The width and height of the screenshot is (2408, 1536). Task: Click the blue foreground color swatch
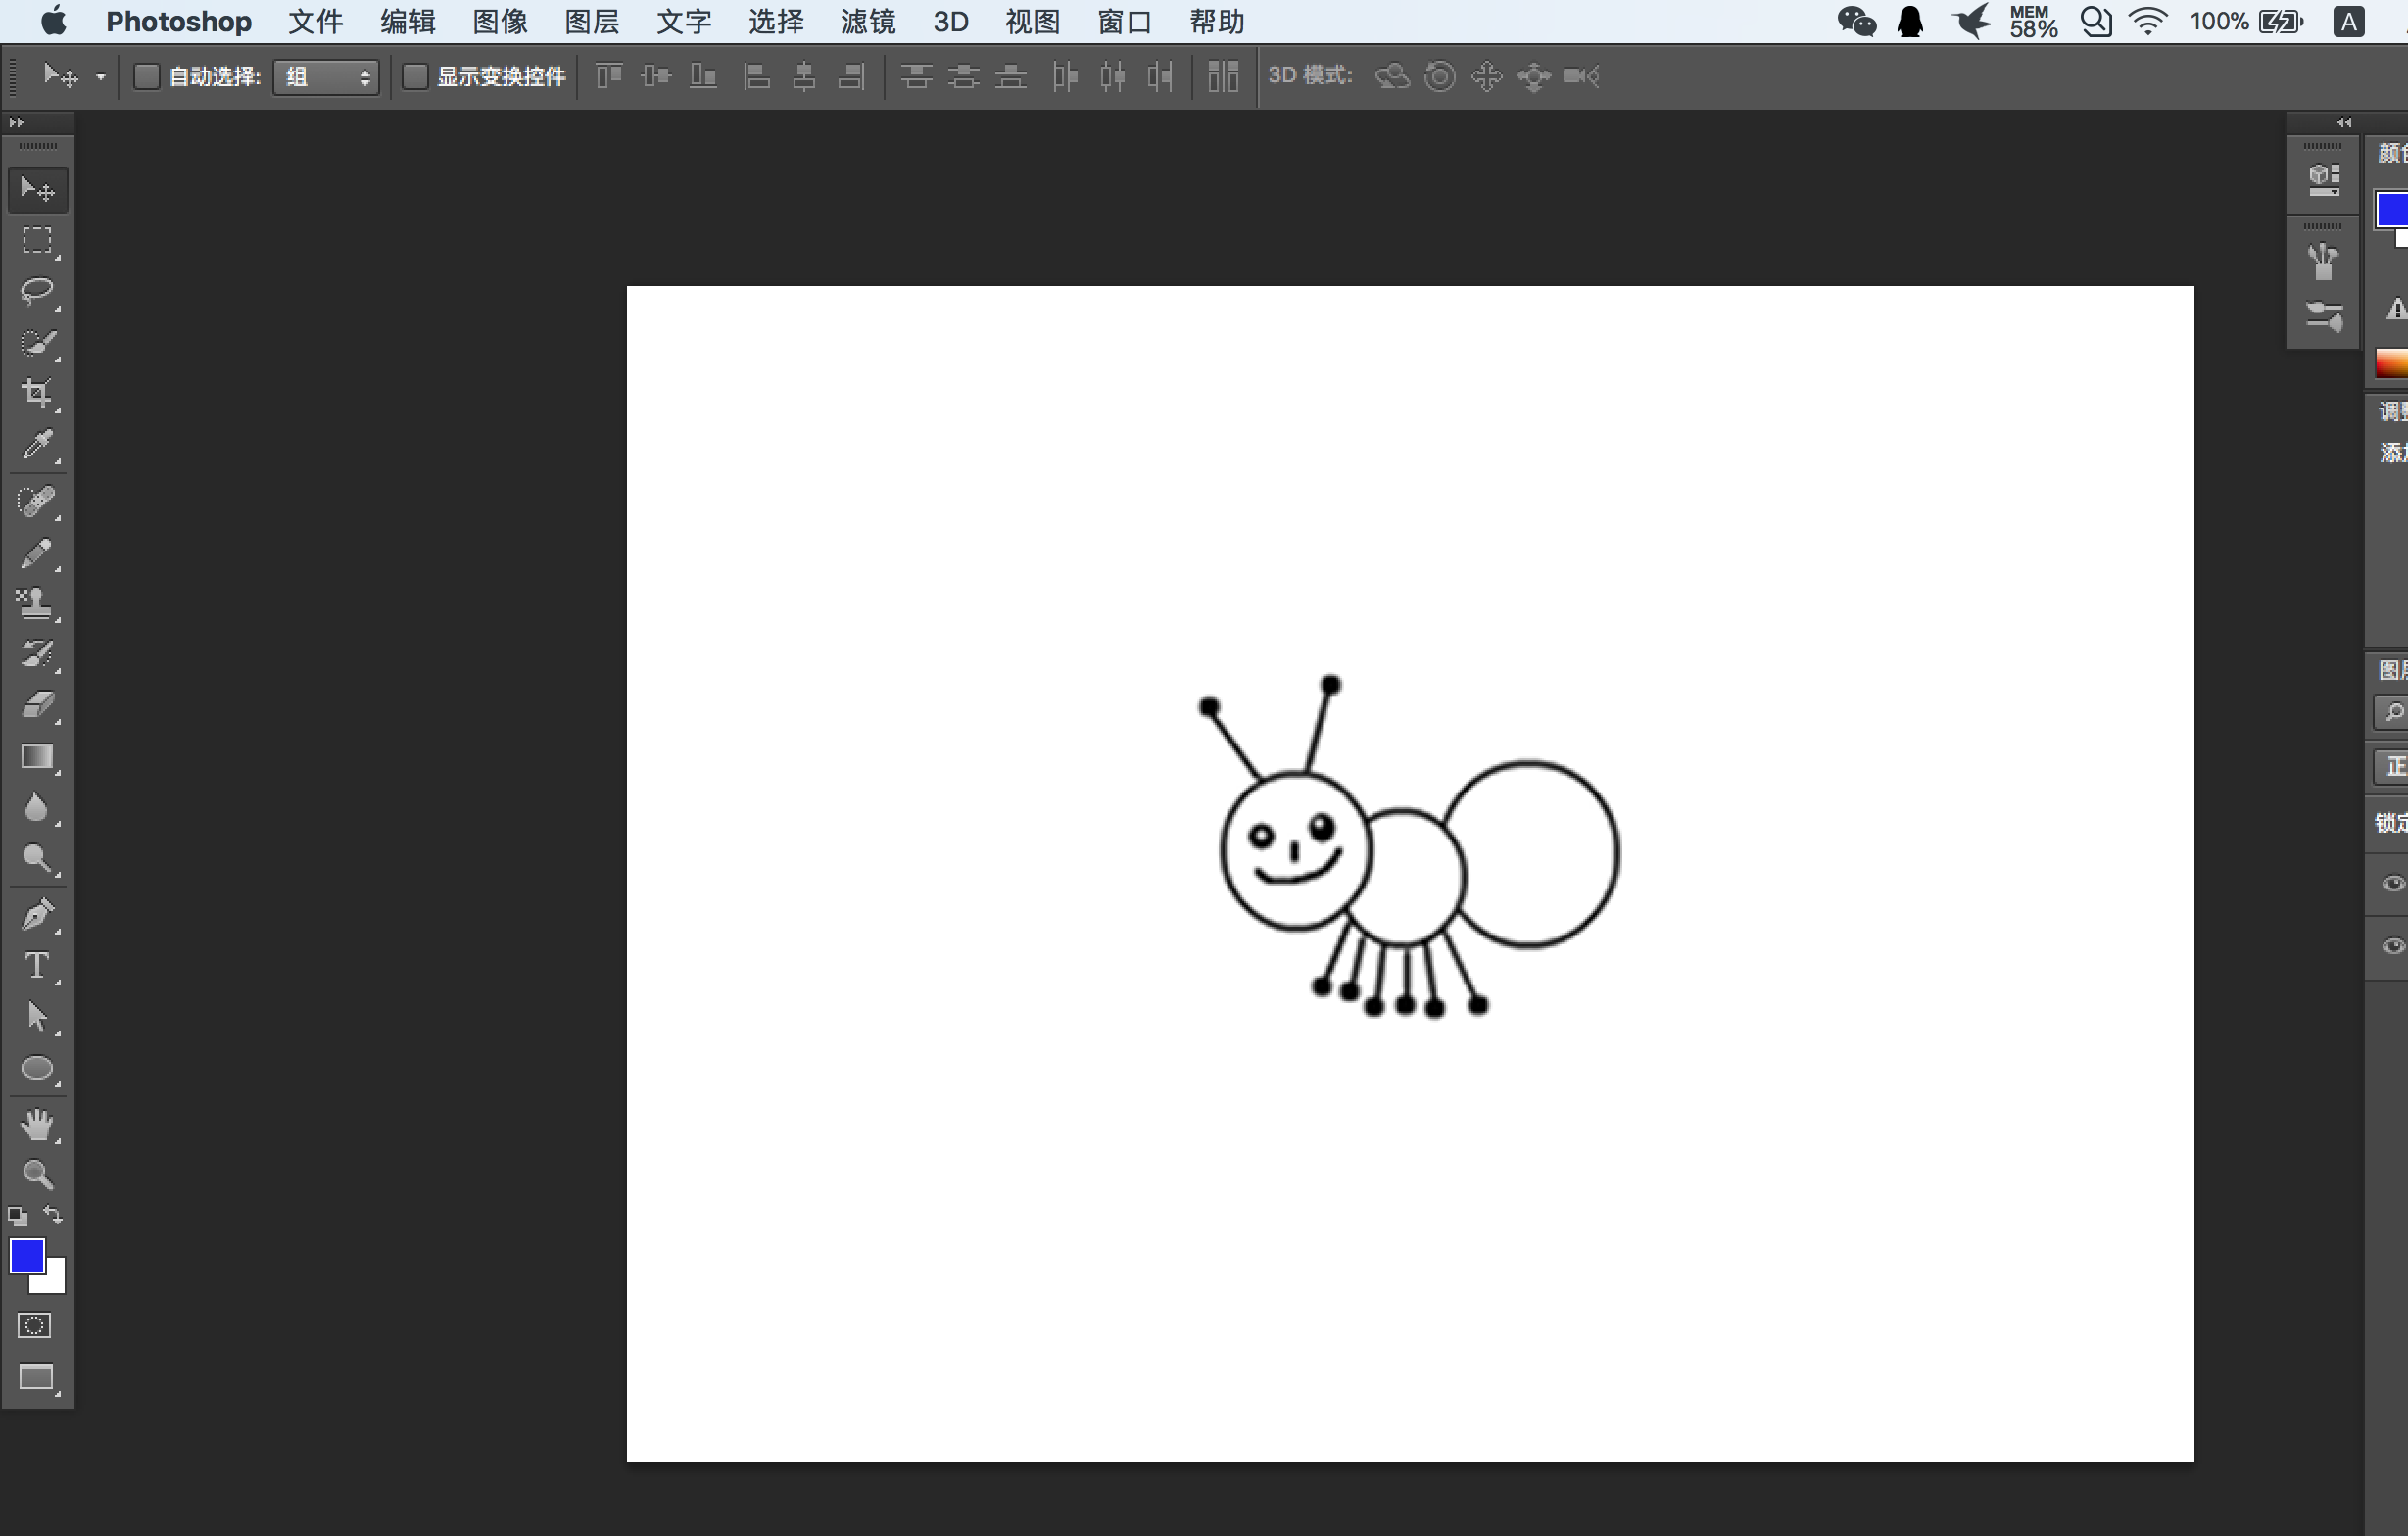tap(25, 1254)
